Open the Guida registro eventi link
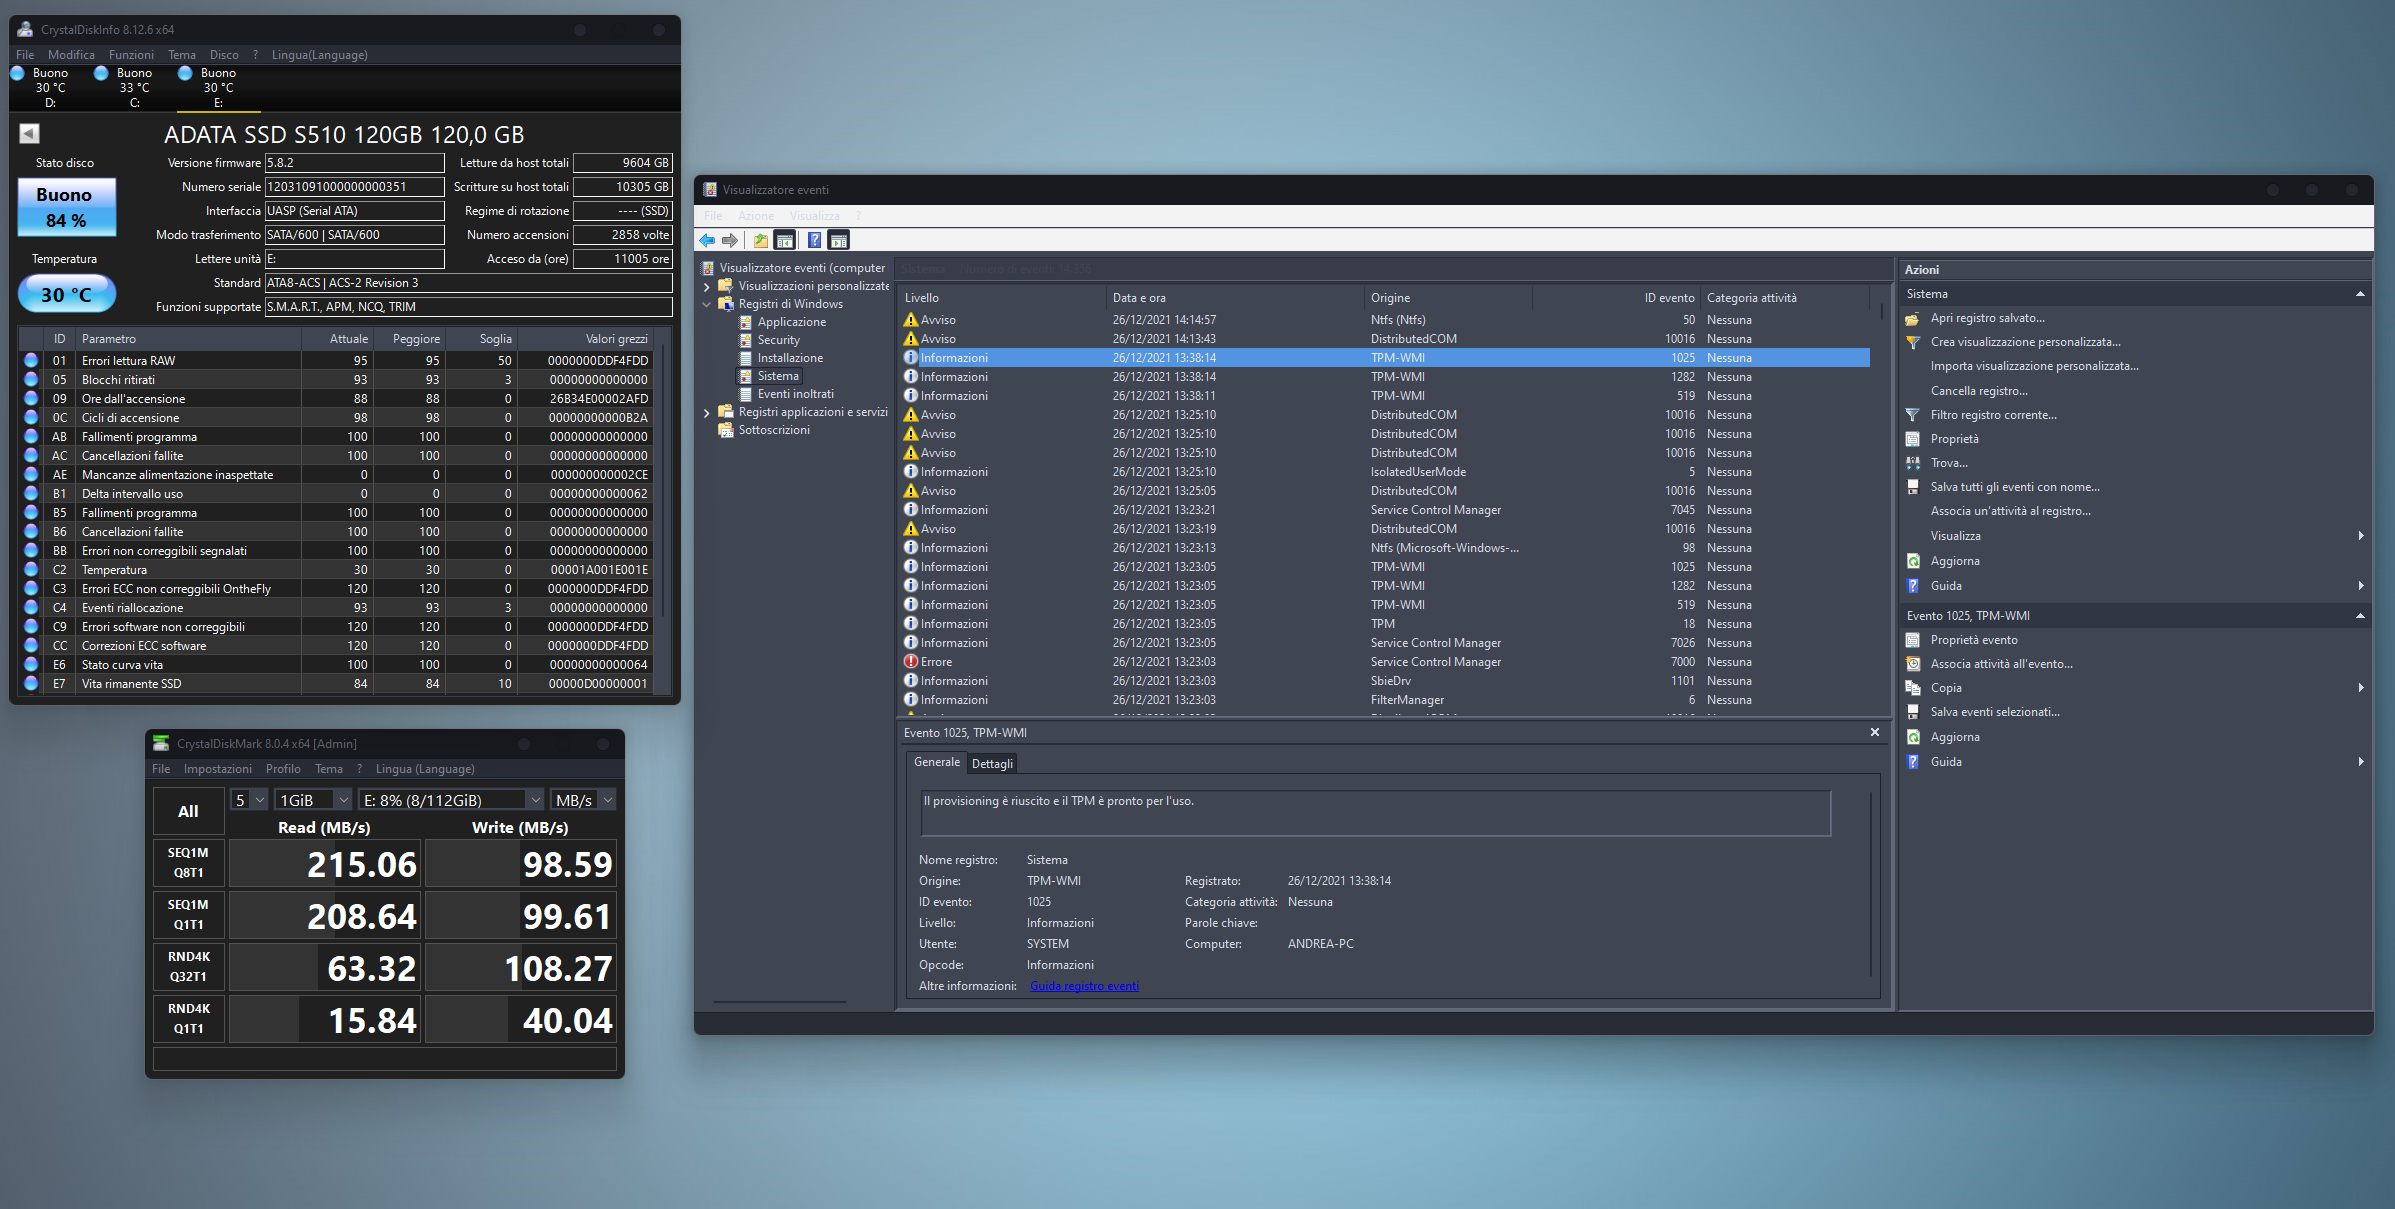This screenshot has height=1209, width=2395. click(x=1084, y=986)
